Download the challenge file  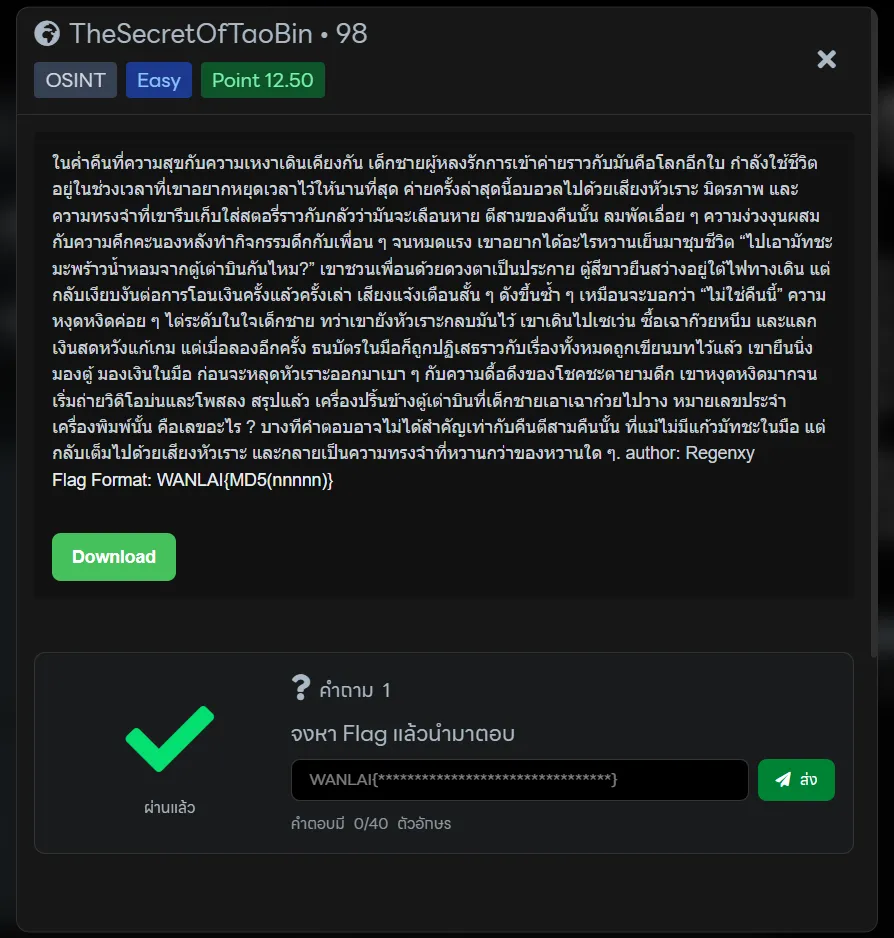(114, 557)
